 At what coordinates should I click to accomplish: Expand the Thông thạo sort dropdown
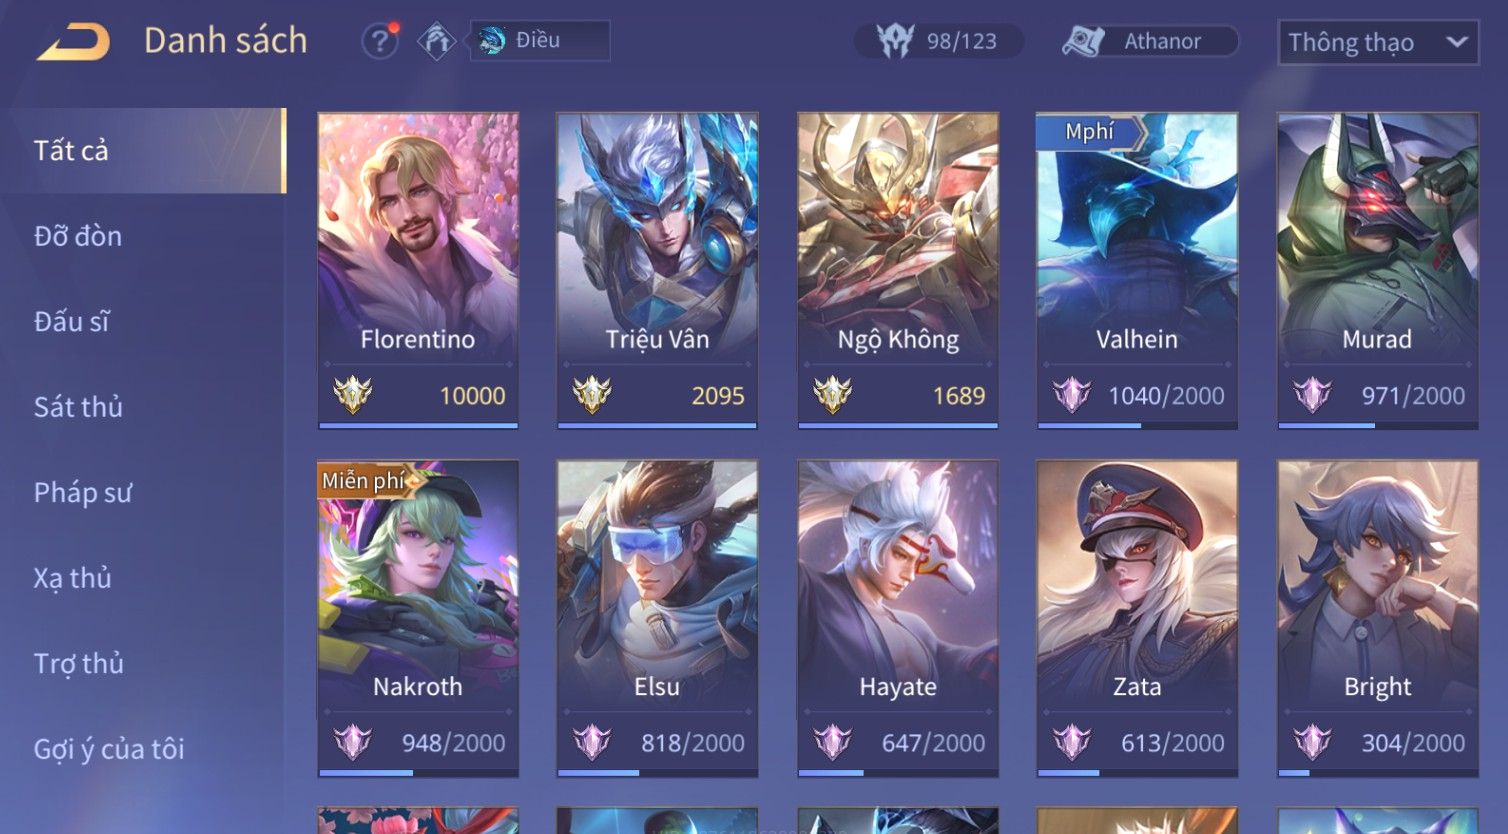coord(1378,43)
